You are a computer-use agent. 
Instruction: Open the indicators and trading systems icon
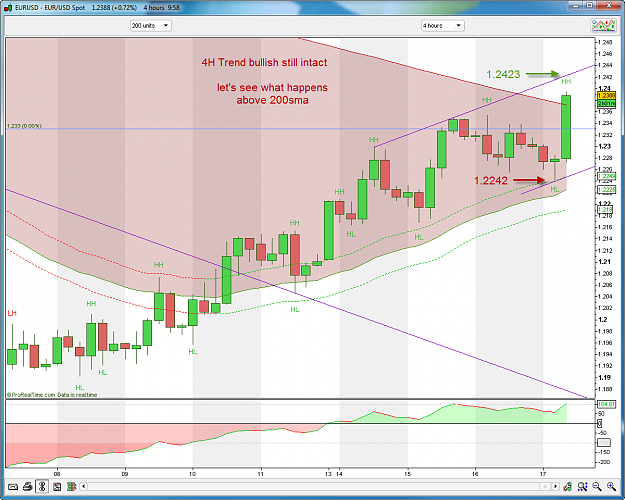[603, 26]
